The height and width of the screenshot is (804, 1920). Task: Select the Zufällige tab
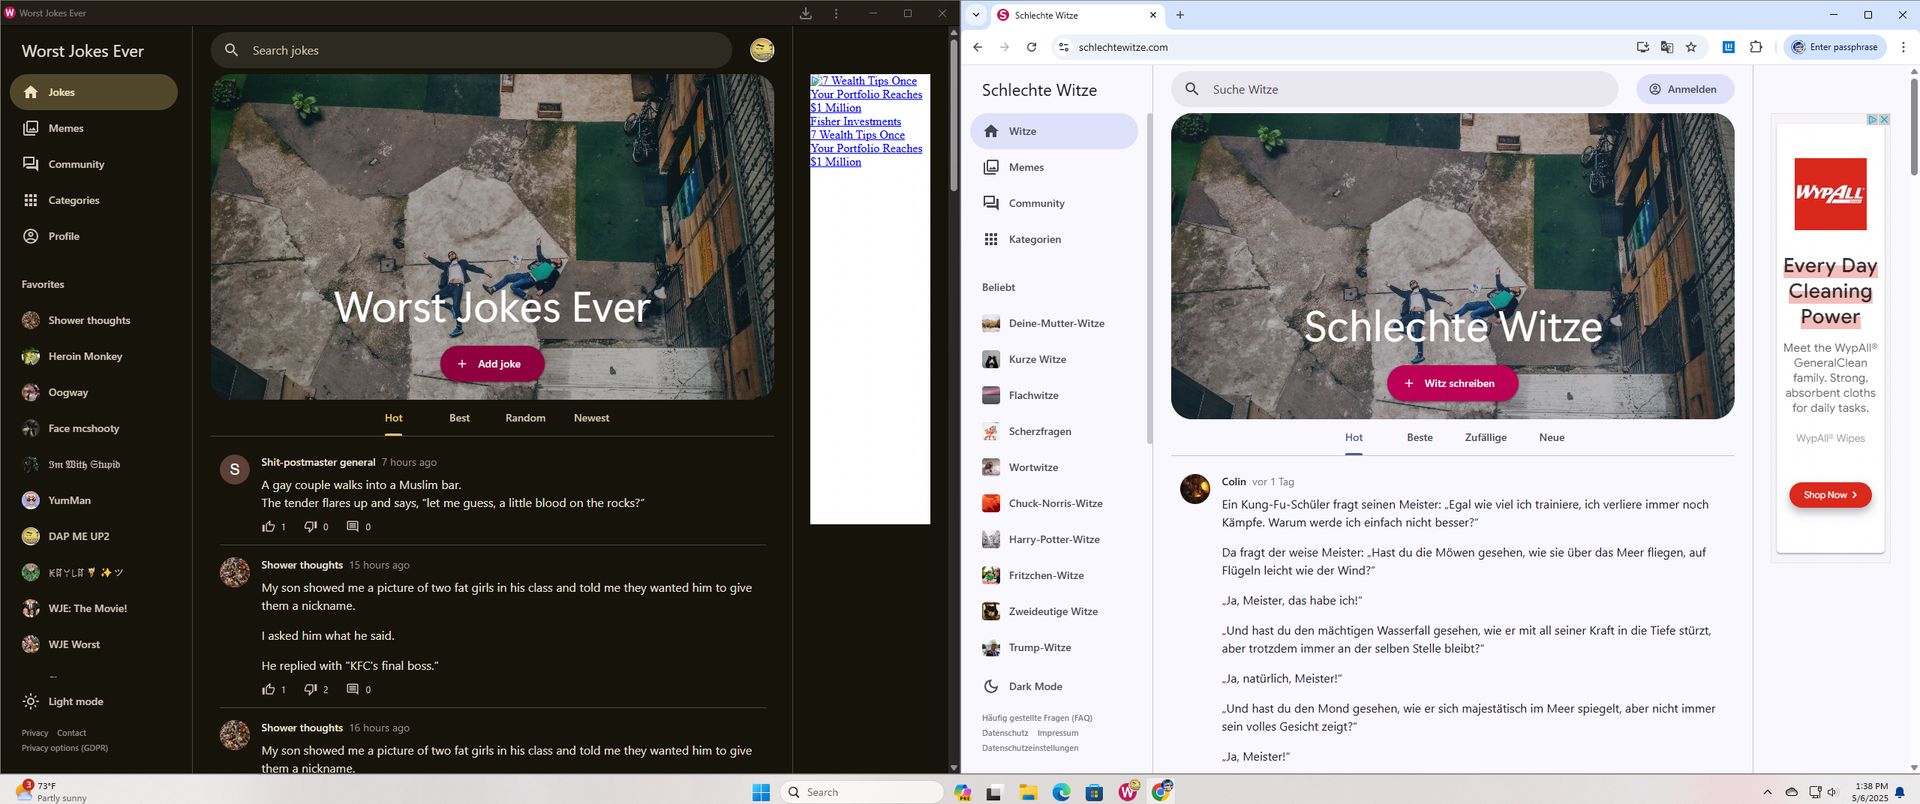click(1485, 437)
